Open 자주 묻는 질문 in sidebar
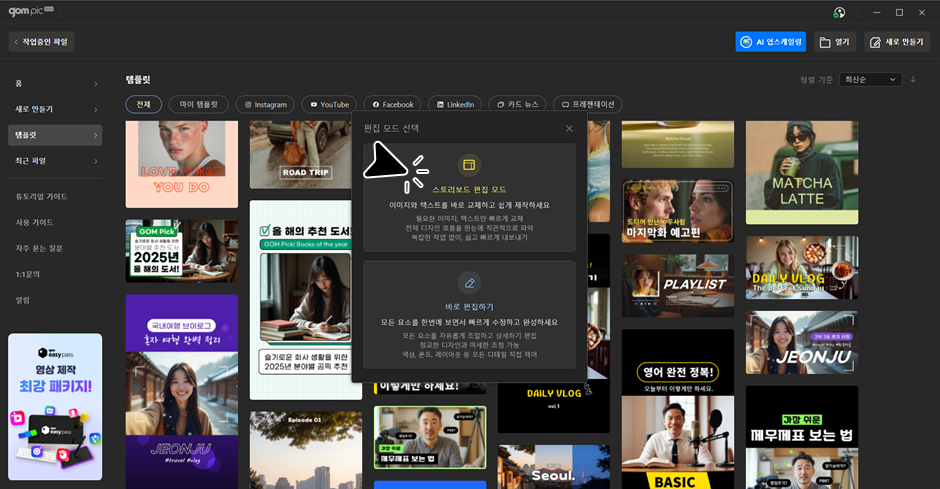940x489 pixels. [x=39, y=248]
